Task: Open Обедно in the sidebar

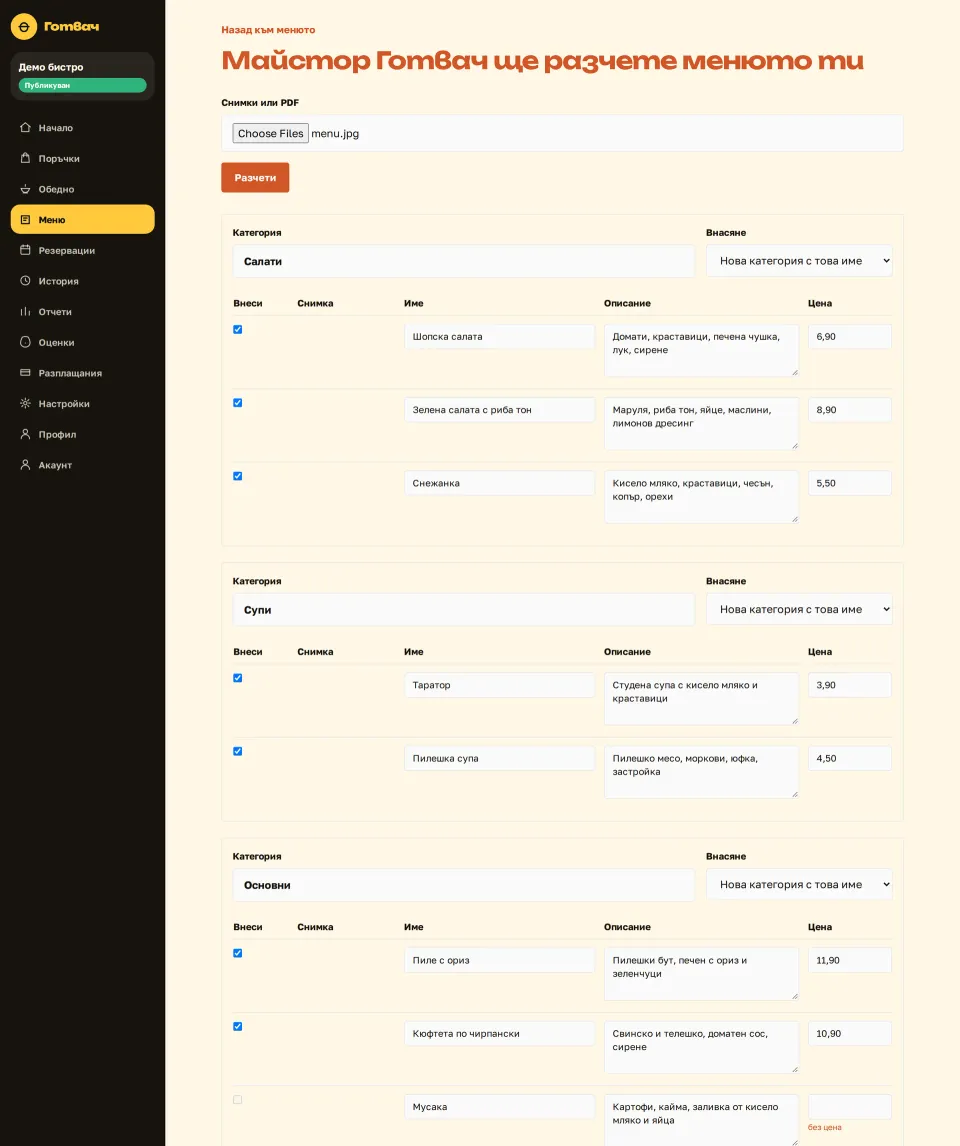Action: [83, 189]
